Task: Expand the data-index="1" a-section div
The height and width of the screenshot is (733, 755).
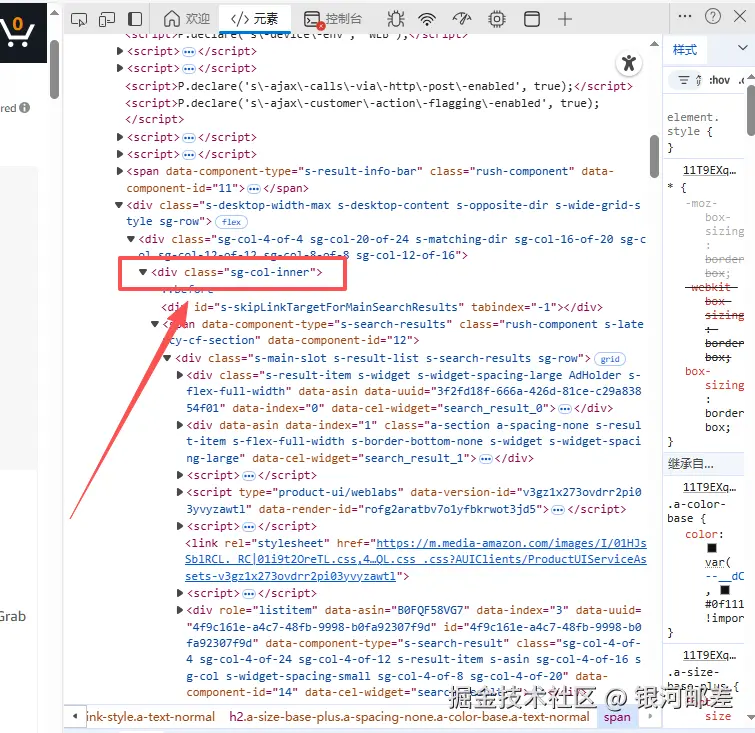Action: (180, 425)
